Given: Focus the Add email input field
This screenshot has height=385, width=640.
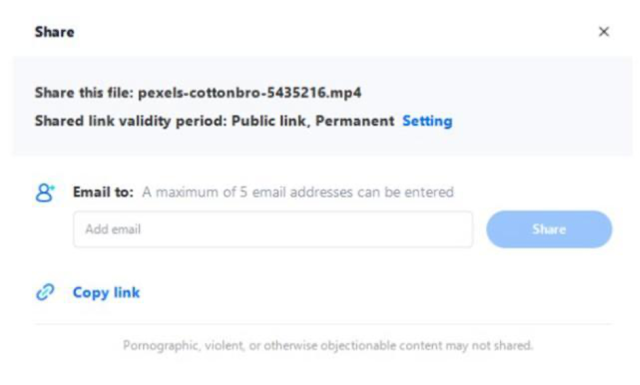Looking at the screenshot, I should pyautogui.click(x=273, y=229).
